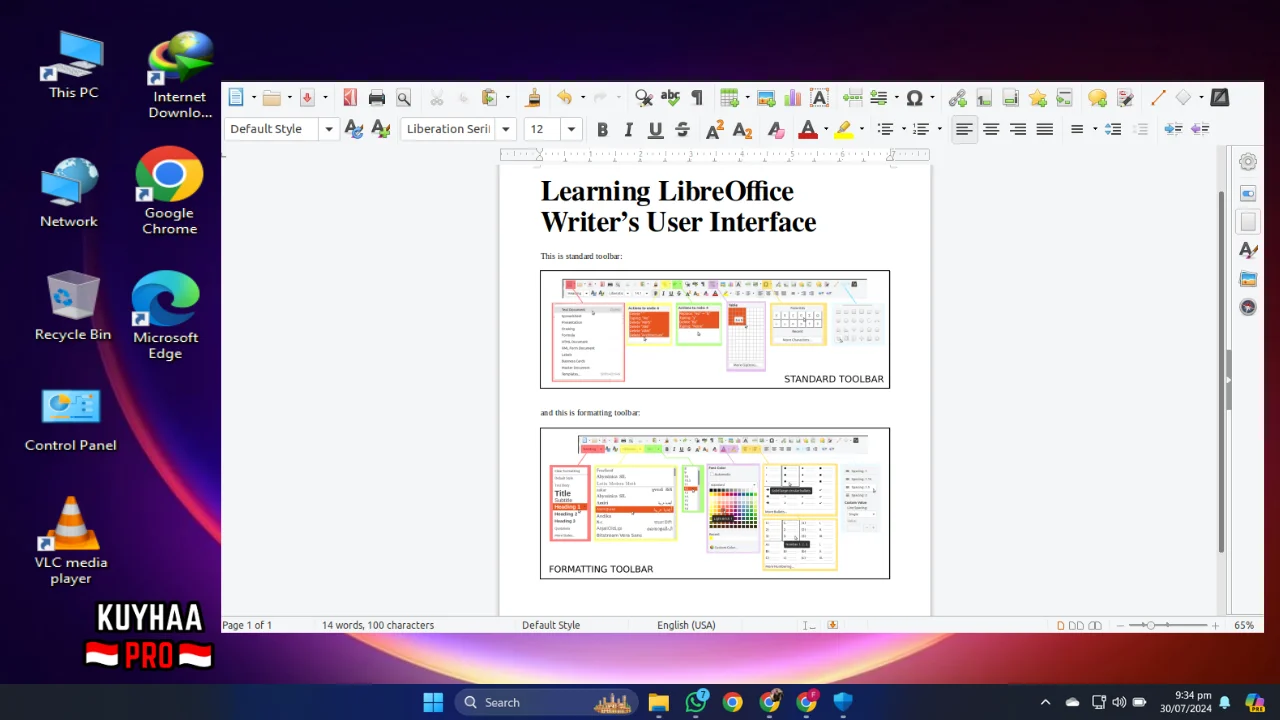Open line spacing dropdown arrow
Image resolution: width=1280 pixels, height=720 pixels.
[x=1094, y=129]
